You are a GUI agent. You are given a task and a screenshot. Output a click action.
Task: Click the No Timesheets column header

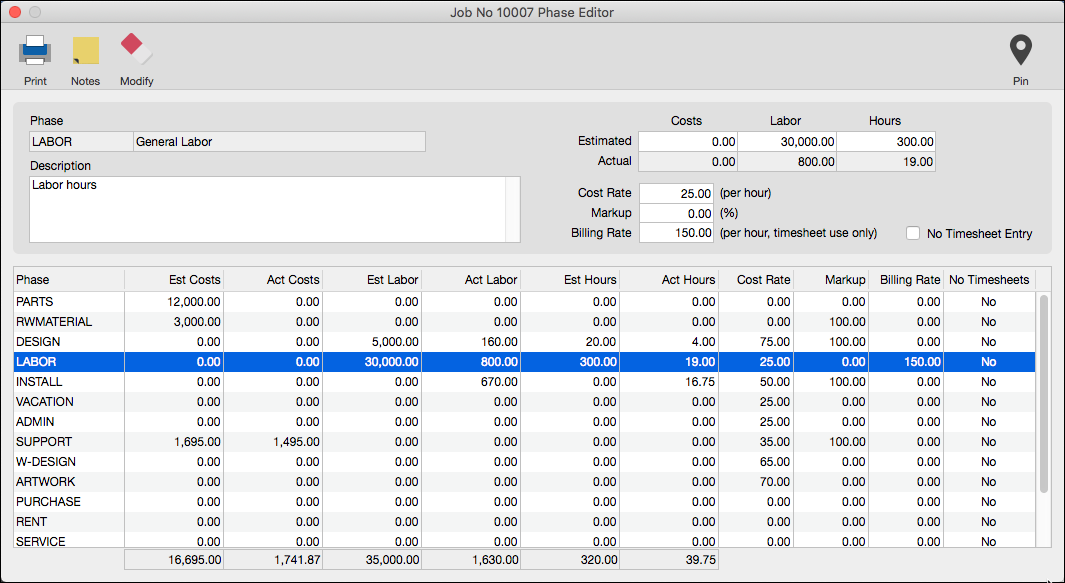pyautogui.click(x=988, y=280)
